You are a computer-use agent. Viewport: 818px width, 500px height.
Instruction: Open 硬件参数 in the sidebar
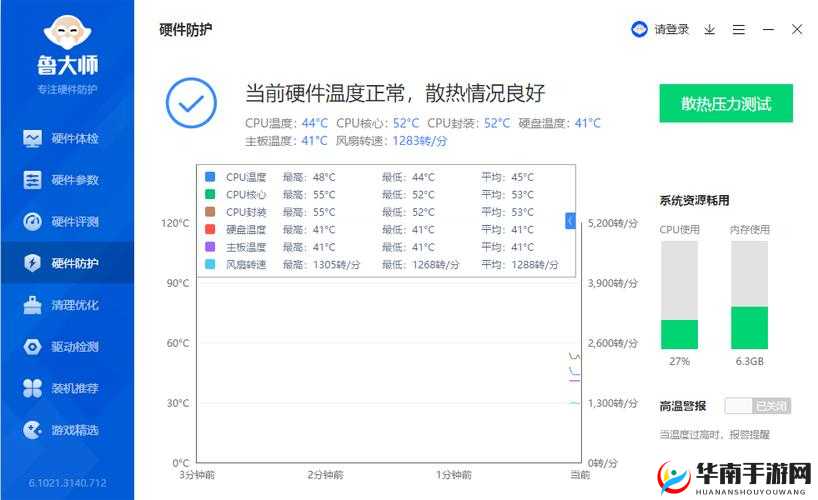point(67,180)
